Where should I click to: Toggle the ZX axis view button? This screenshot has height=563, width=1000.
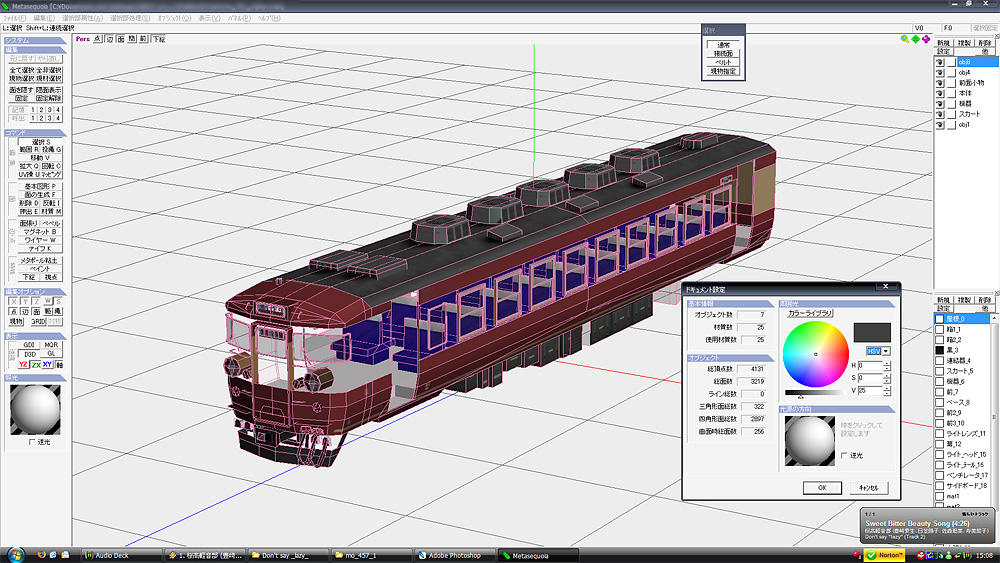(x=36, y=365)
